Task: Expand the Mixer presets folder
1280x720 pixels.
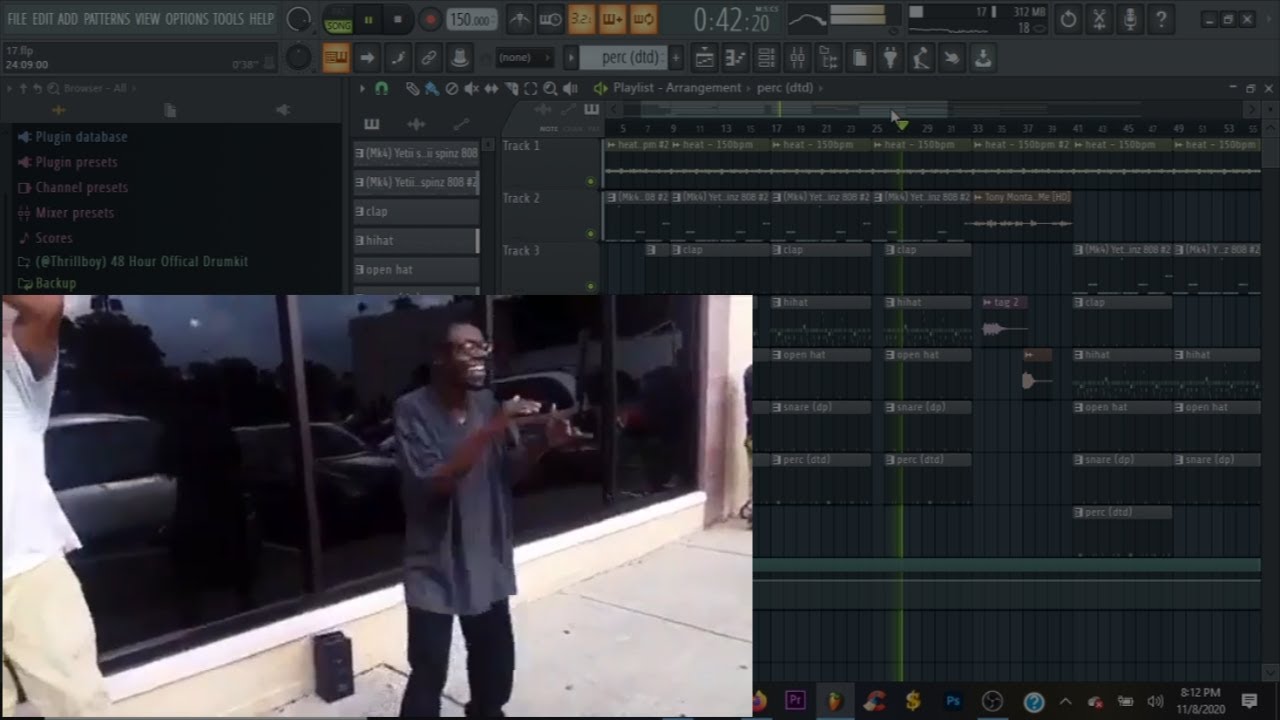Action: pos(66,212)
